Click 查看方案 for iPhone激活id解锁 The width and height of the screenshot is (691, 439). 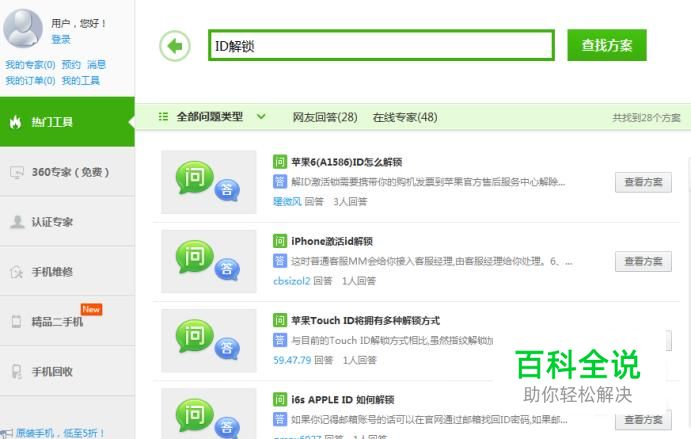(643, 261)
